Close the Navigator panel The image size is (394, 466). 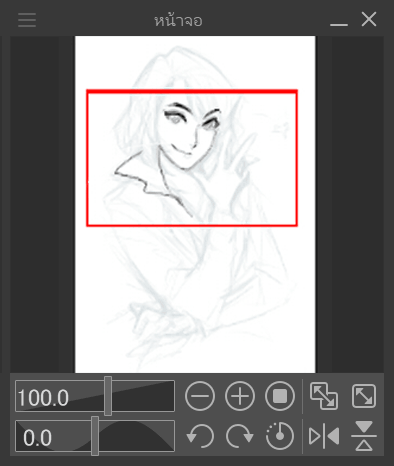(x=369, y=19)
